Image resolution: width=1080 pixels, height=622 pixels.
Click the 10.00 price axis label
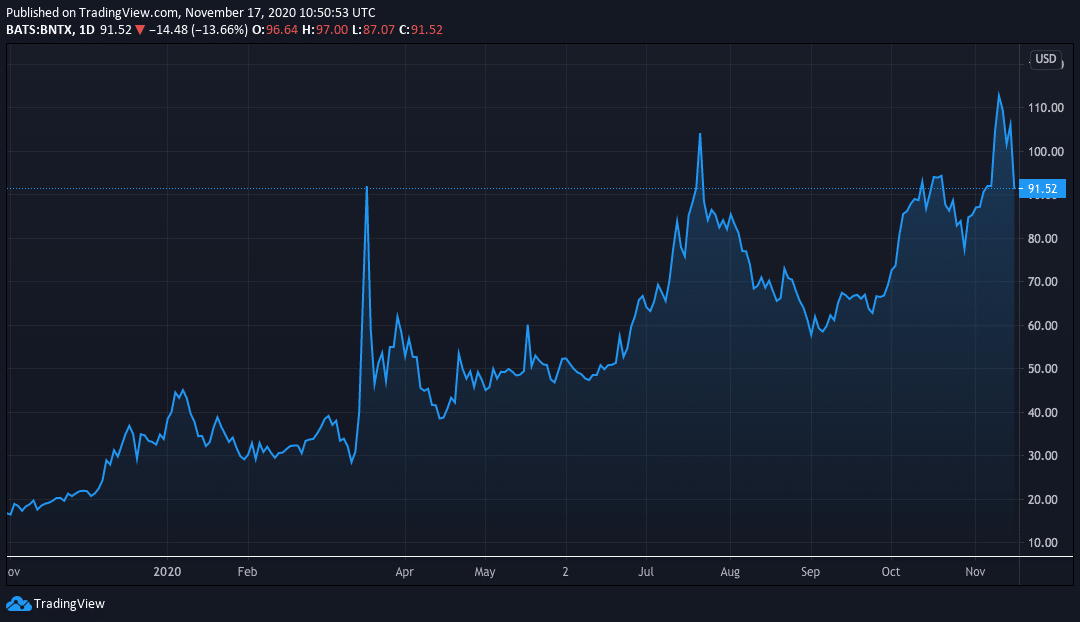point(1043,543)
